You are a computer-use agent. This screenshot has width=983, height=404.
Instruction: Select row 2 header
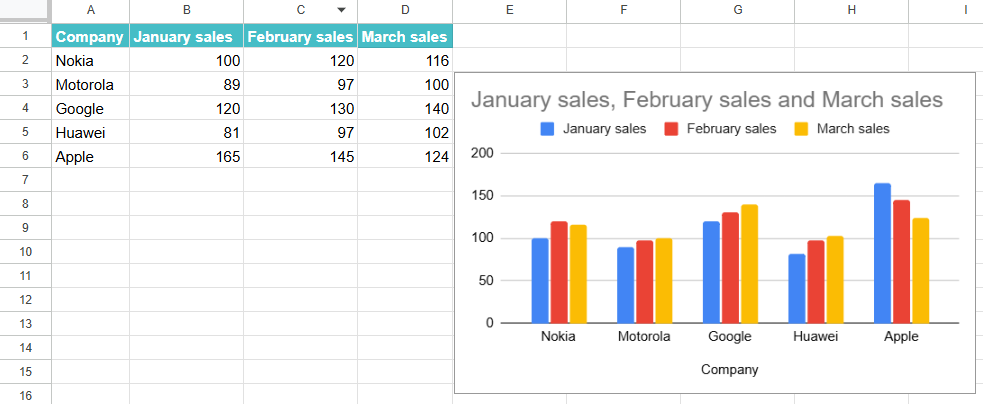point(25,60)
